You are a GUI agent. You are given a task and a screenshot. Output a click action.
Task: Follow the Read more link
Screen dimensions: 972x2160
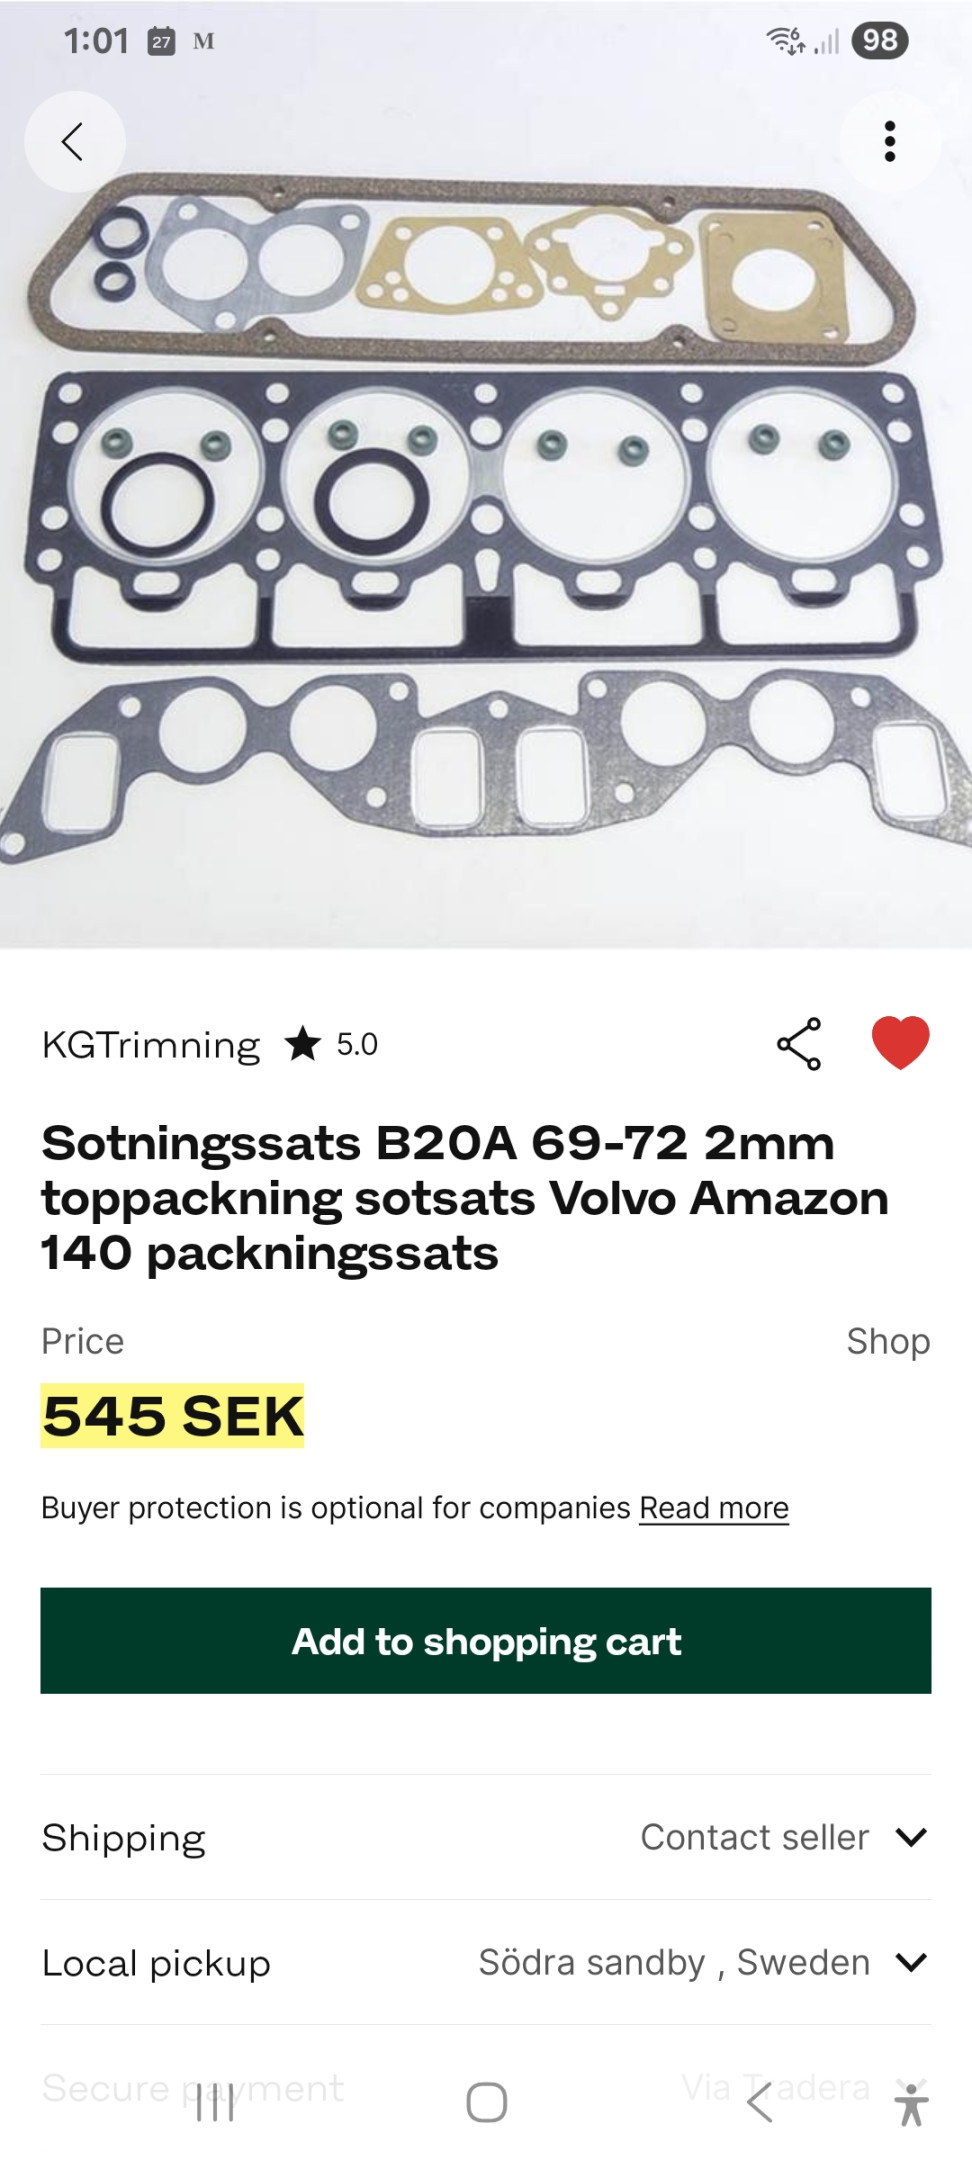click(714, 1507)
